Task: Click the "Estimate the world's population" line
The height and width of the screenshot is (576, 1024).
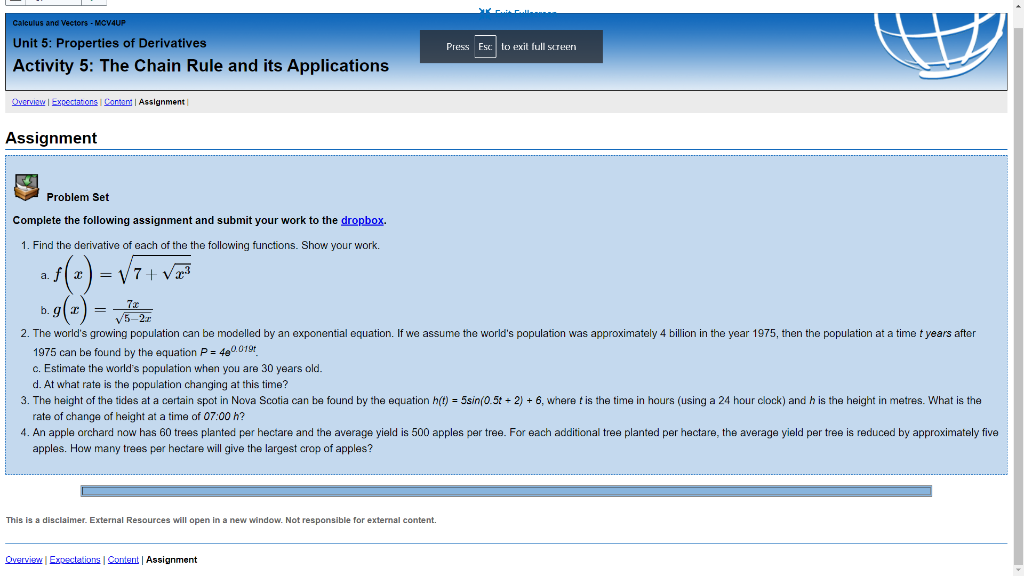Action: tap(183, 368)
